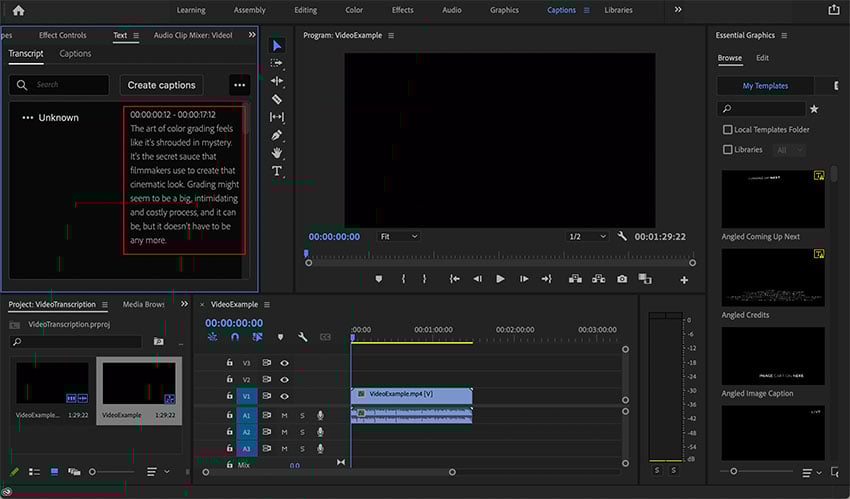The image size is (850, 499).
Task: Click the Home icon
Action: click(18, 10)
